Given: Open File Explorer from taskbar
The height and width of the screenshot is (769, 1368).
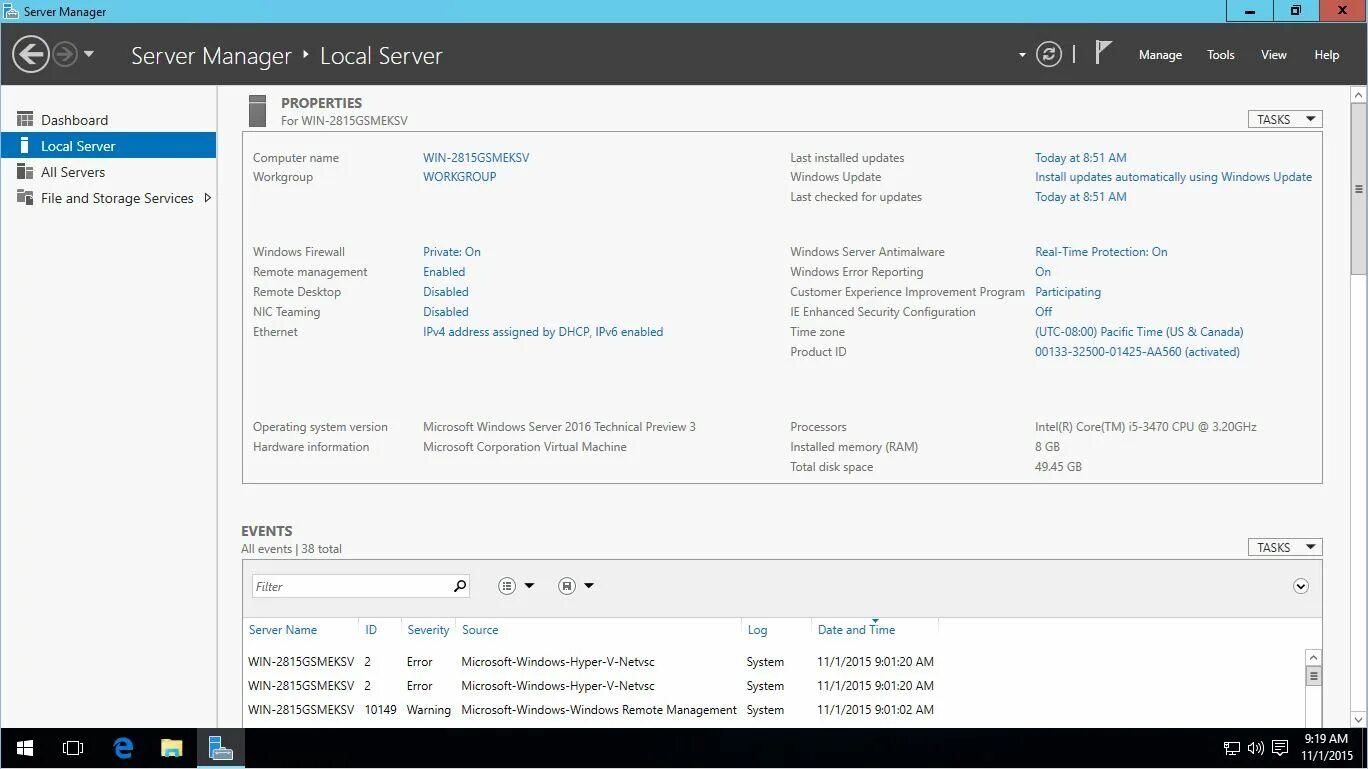Looking at the screenshot, I should [172, 748].
